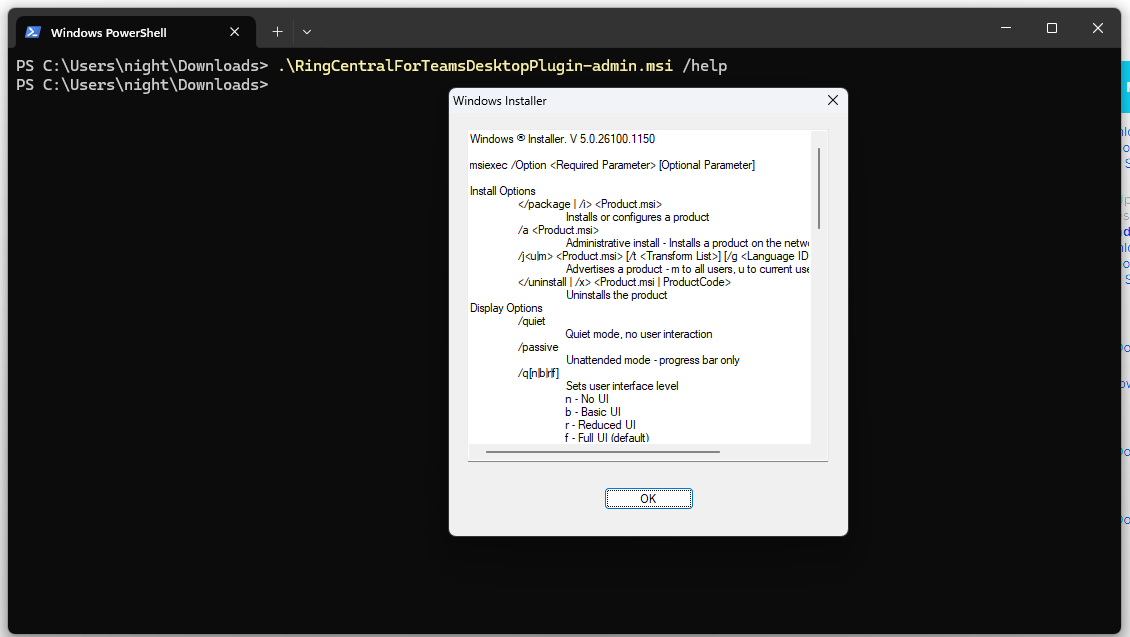The height and width of the screenshot is (637, 1130).
Task: Click the PowerShell icon in tab
Action: pos(32,32)
